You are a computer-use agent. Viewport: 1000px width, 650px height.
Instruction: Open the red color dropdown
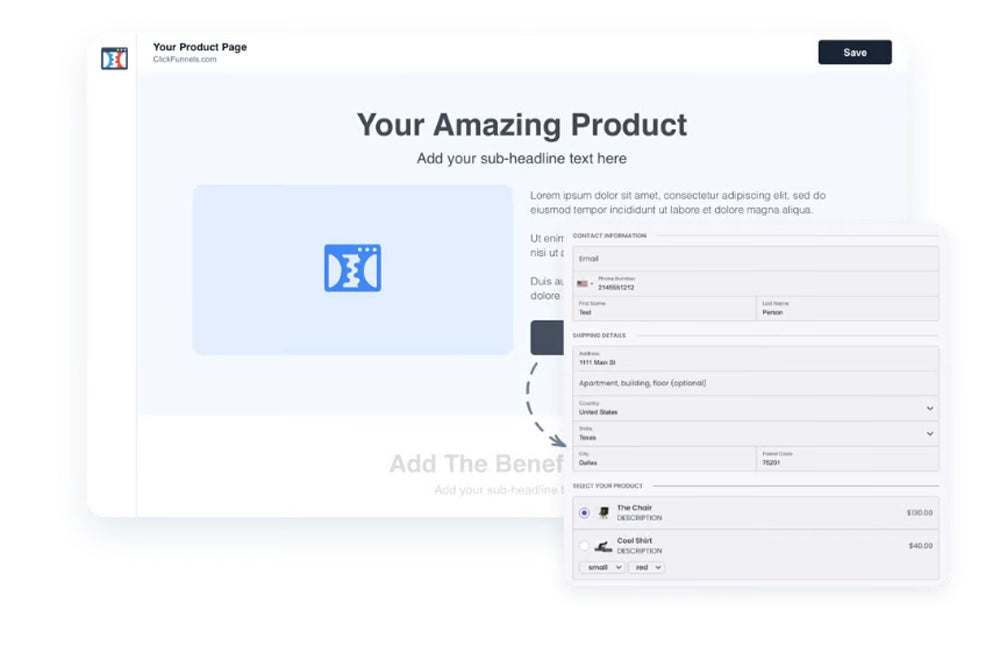click(647, 567)
